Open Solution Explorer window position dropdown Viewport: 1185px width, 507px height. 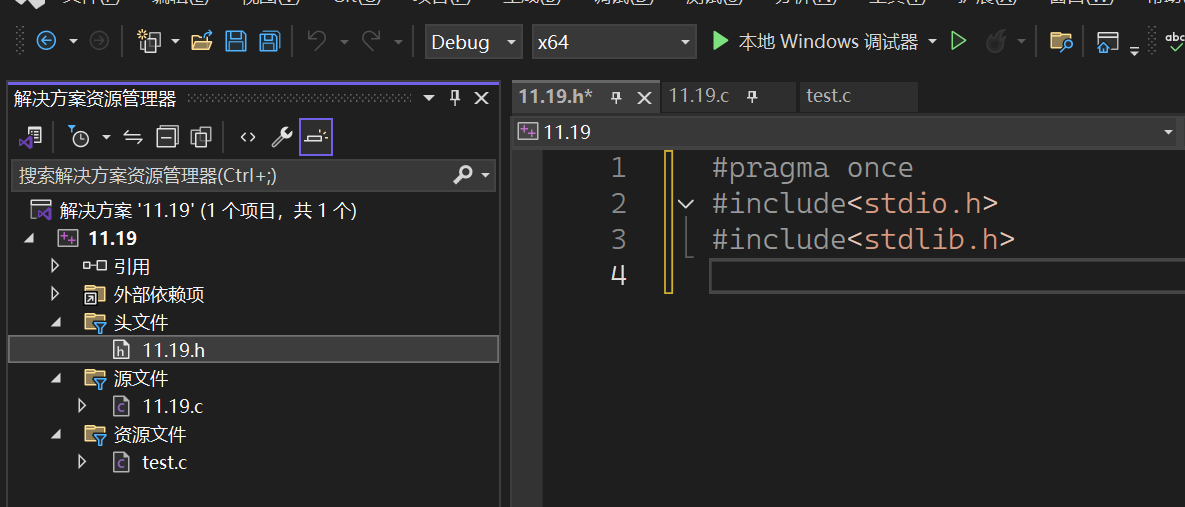coord(429,98)
